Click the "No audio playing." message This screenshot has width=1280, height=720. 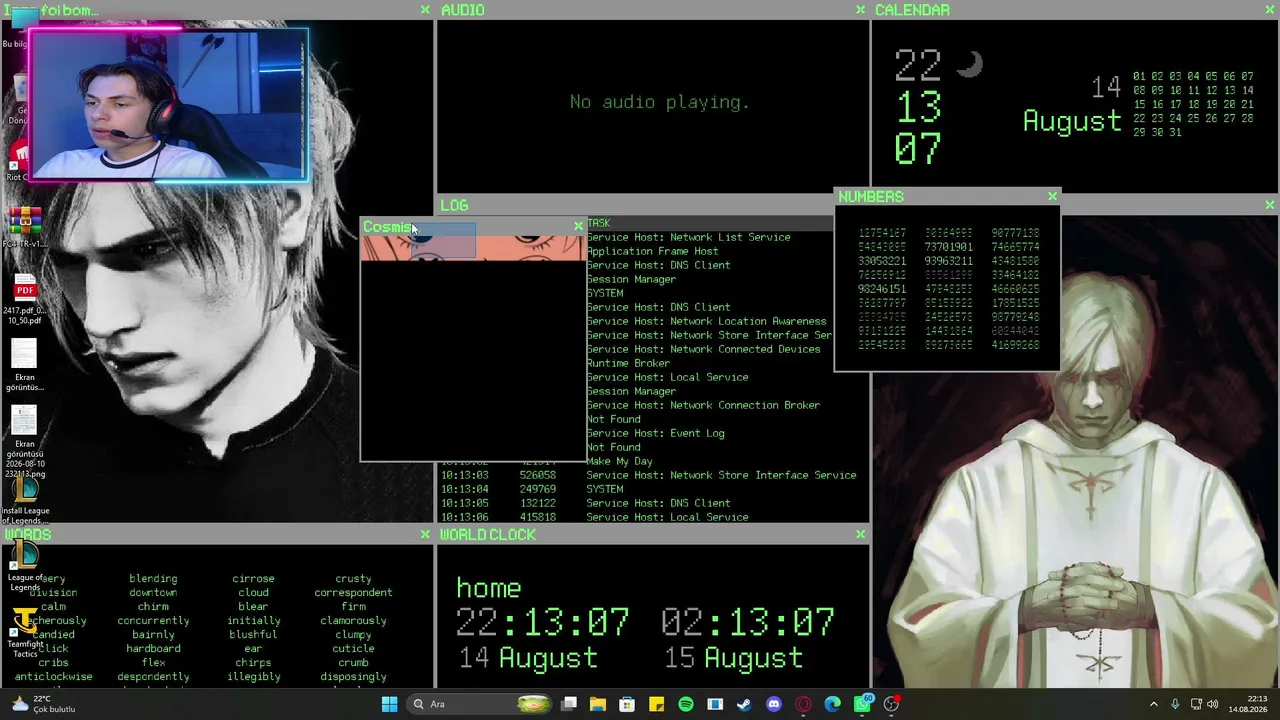click(660, 102)
